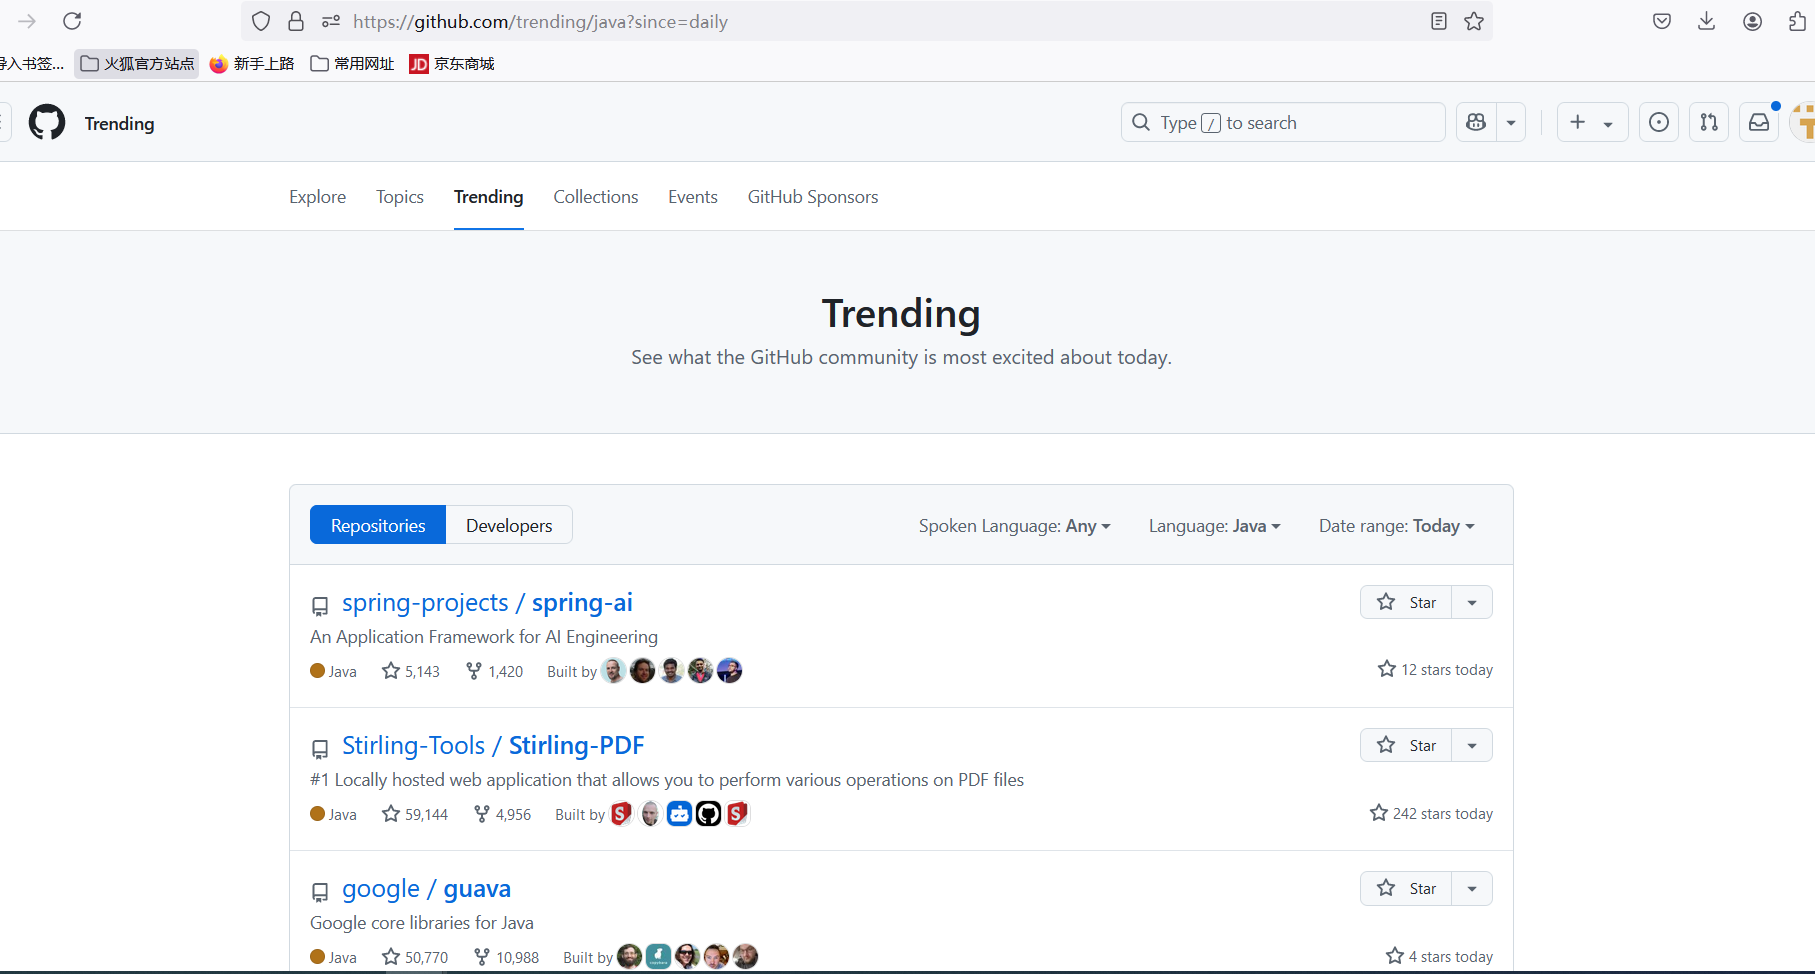Open pull requests icon in header

pos(1709,122)
